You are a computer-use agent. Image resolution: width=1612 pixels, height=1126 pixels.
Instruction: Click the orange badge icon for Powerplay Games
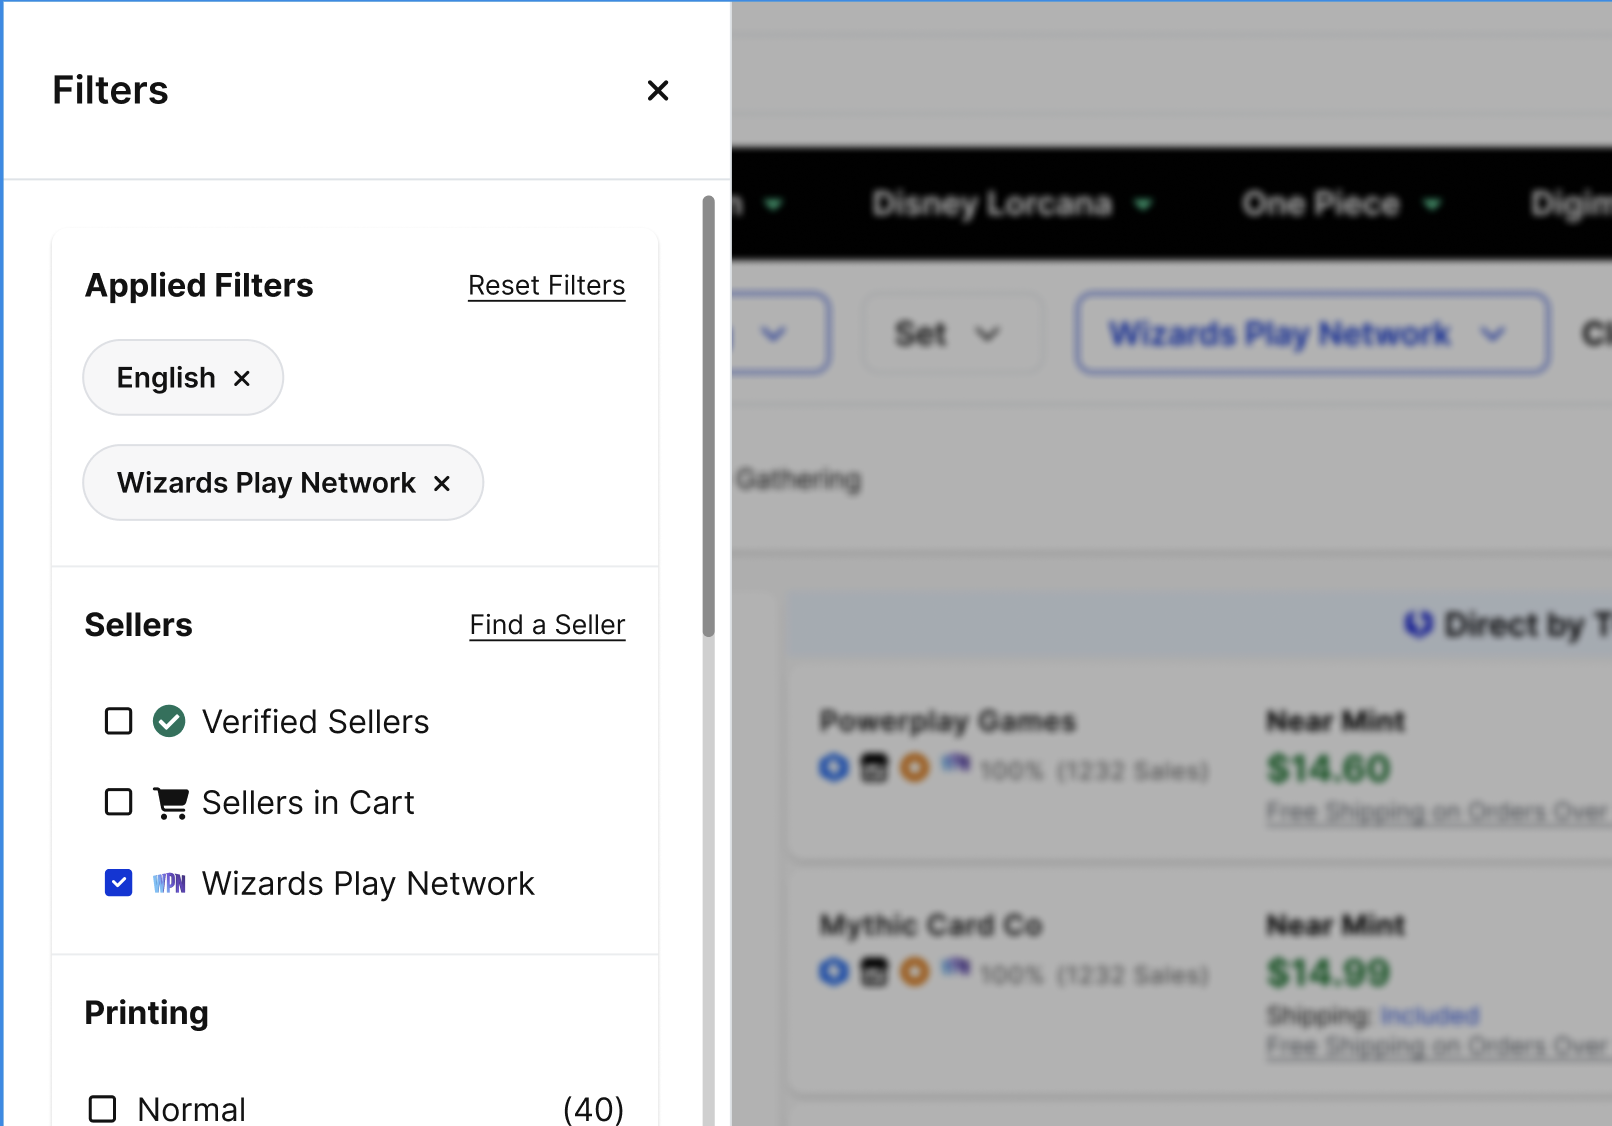[x=915, y=768]
